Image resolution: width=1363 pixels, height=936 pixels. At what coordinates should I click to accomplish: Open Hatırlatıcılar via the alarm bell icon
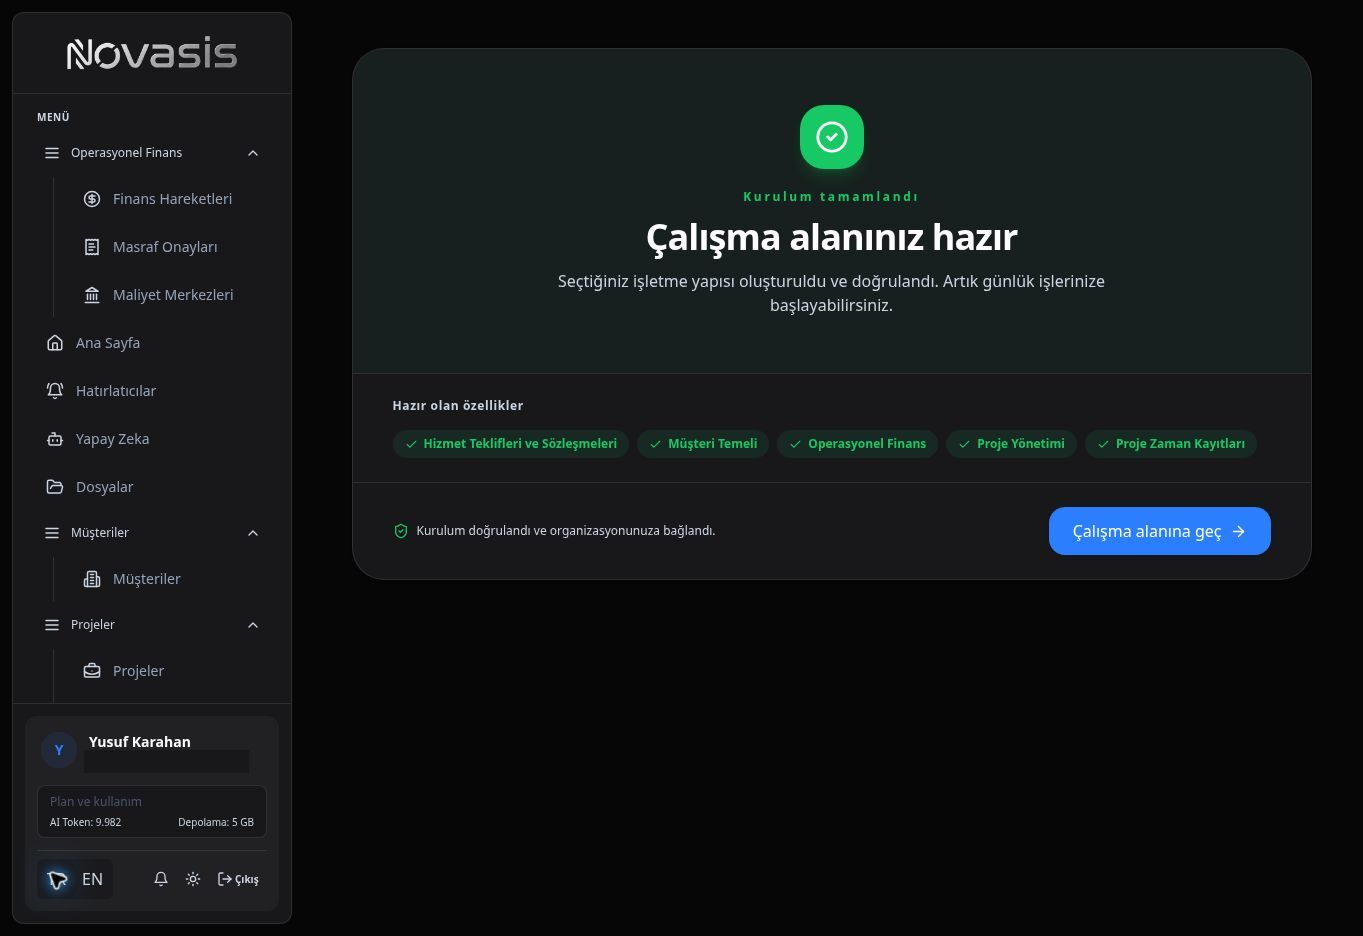pyautogui.click(x=55, y=391)
